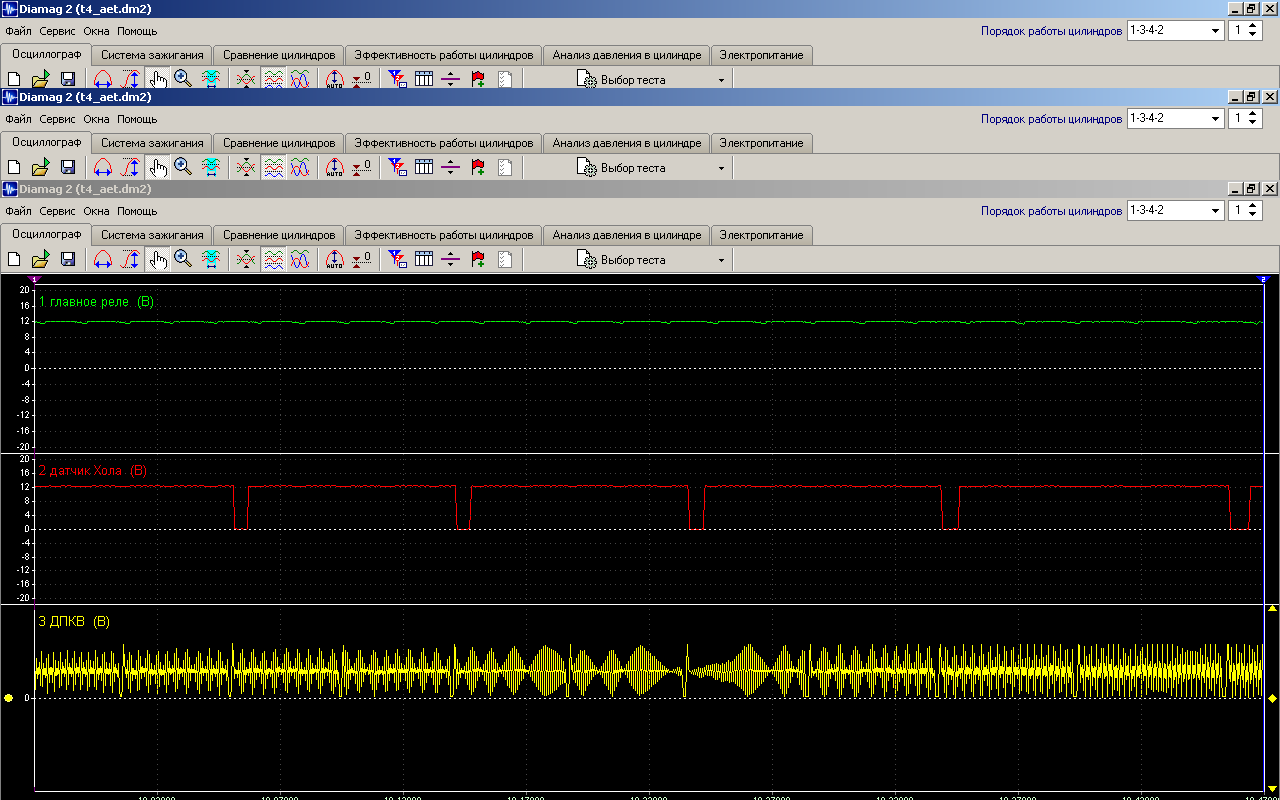This screenshot has width=1280, height=800.
Task: Click the filter funnel icon in the bottom toolbar
Action: [x=397, y=260]
